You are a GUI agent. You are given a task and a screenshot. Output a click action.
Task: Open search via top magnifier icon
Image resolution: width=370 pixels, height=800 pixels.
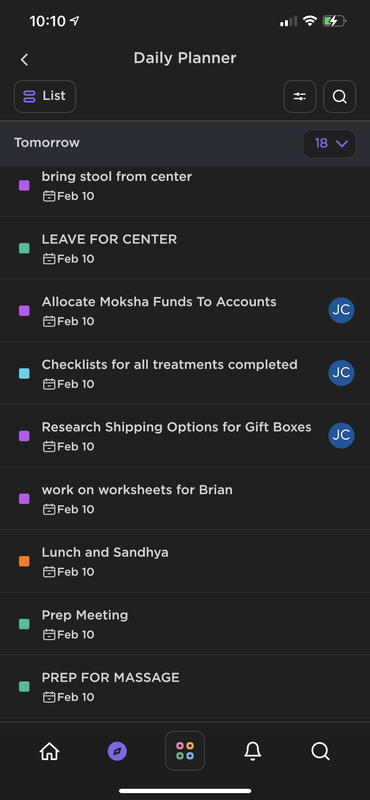coord(339,96)
